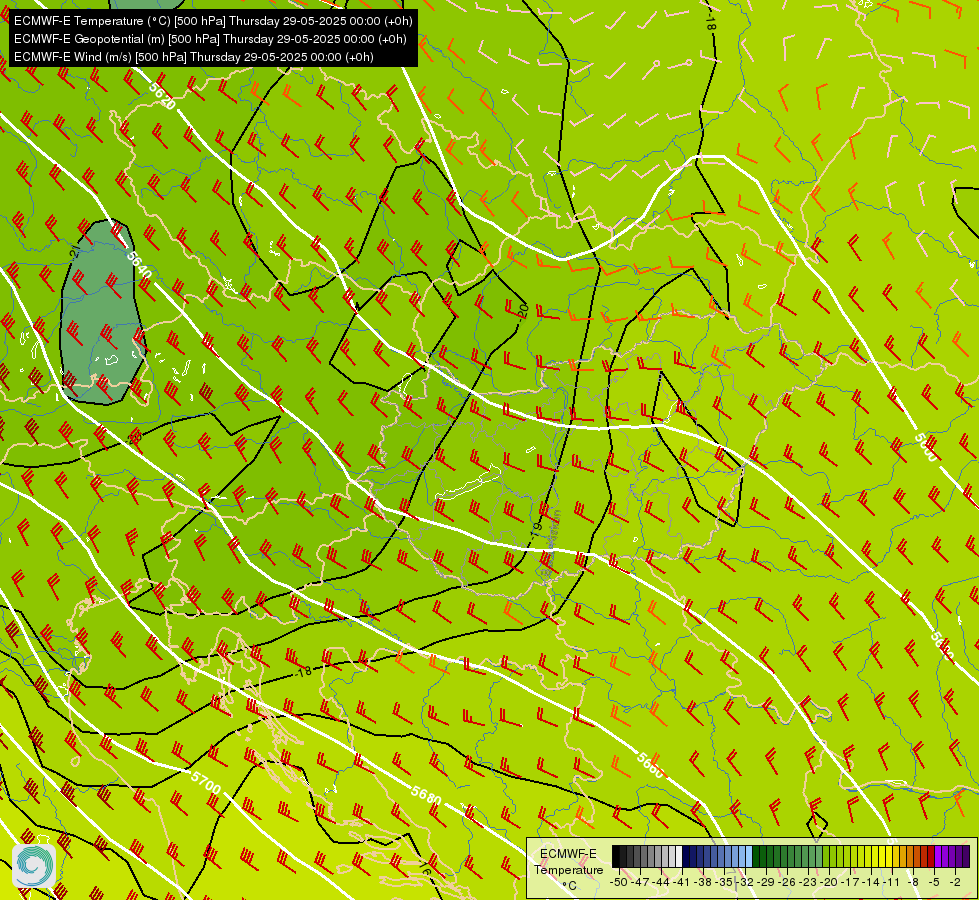Click the -17 legend tick label
The height and width of the screenshot is (900, 979).
[850, 882]
